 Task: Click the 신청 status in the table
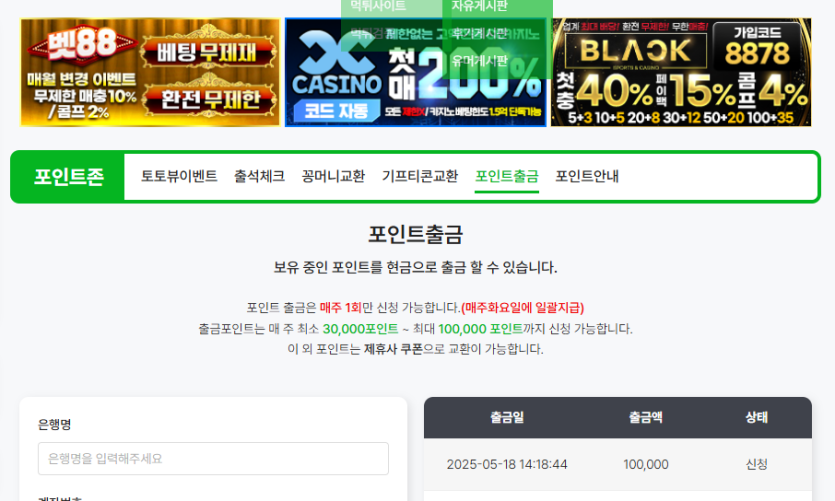[757, 464]
